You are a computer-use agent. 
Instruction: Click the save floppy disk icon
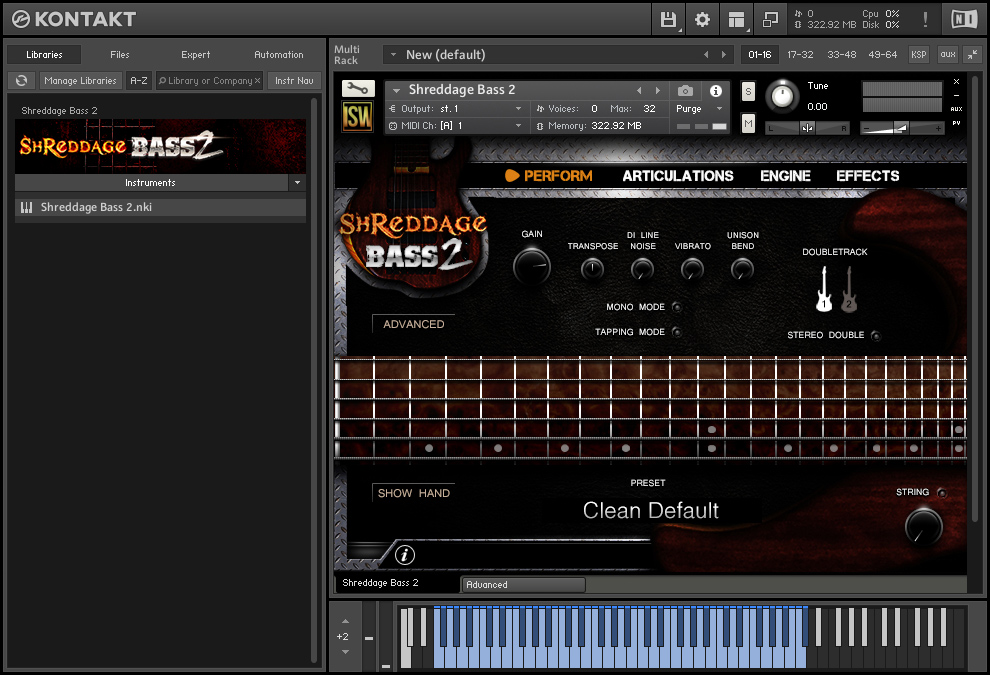(x=669, y=19)
